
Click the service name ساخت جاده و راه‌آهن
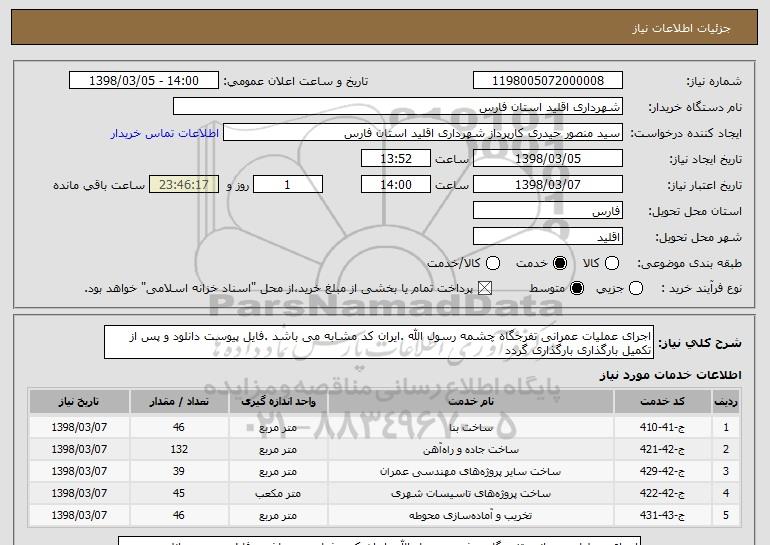pyautogui.click(x=471, y=449)
